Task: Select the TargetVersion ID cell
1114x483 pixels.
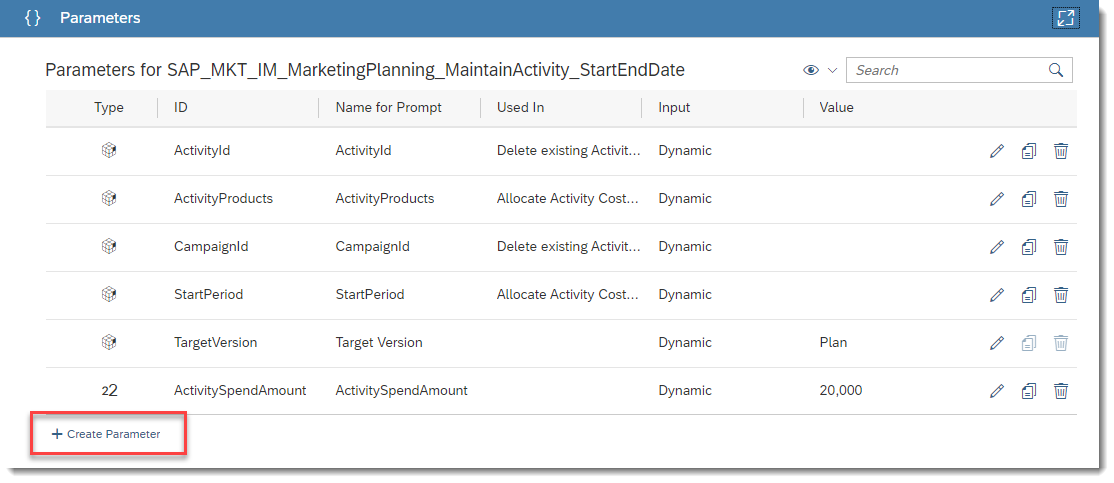Action: pyautogui.click(x=215, y=342)
